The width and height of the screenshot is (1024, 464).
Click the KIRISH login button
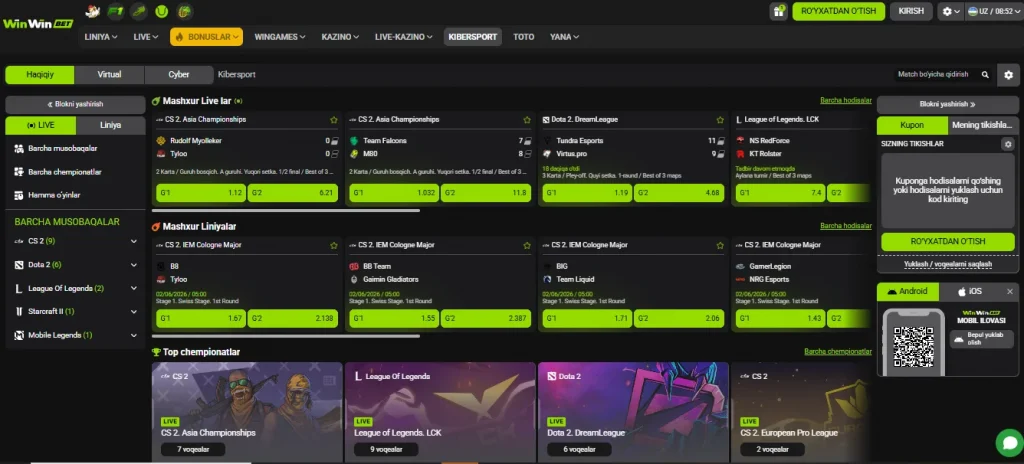click(911, 11)
